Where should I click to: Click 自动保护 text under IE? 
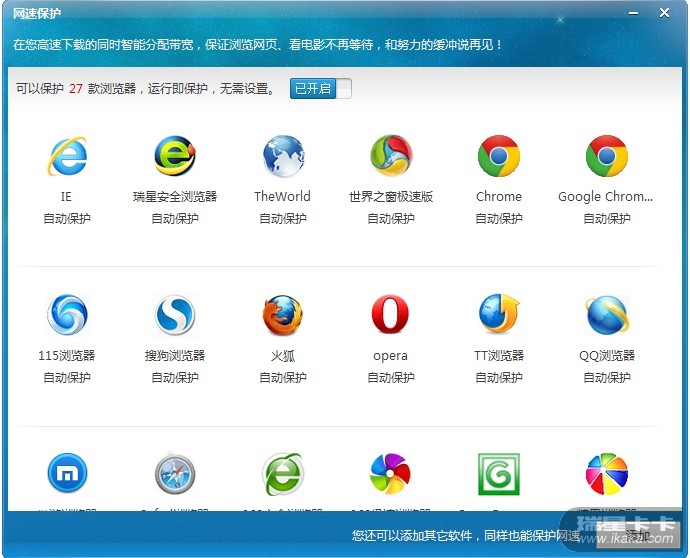[67, 218]
